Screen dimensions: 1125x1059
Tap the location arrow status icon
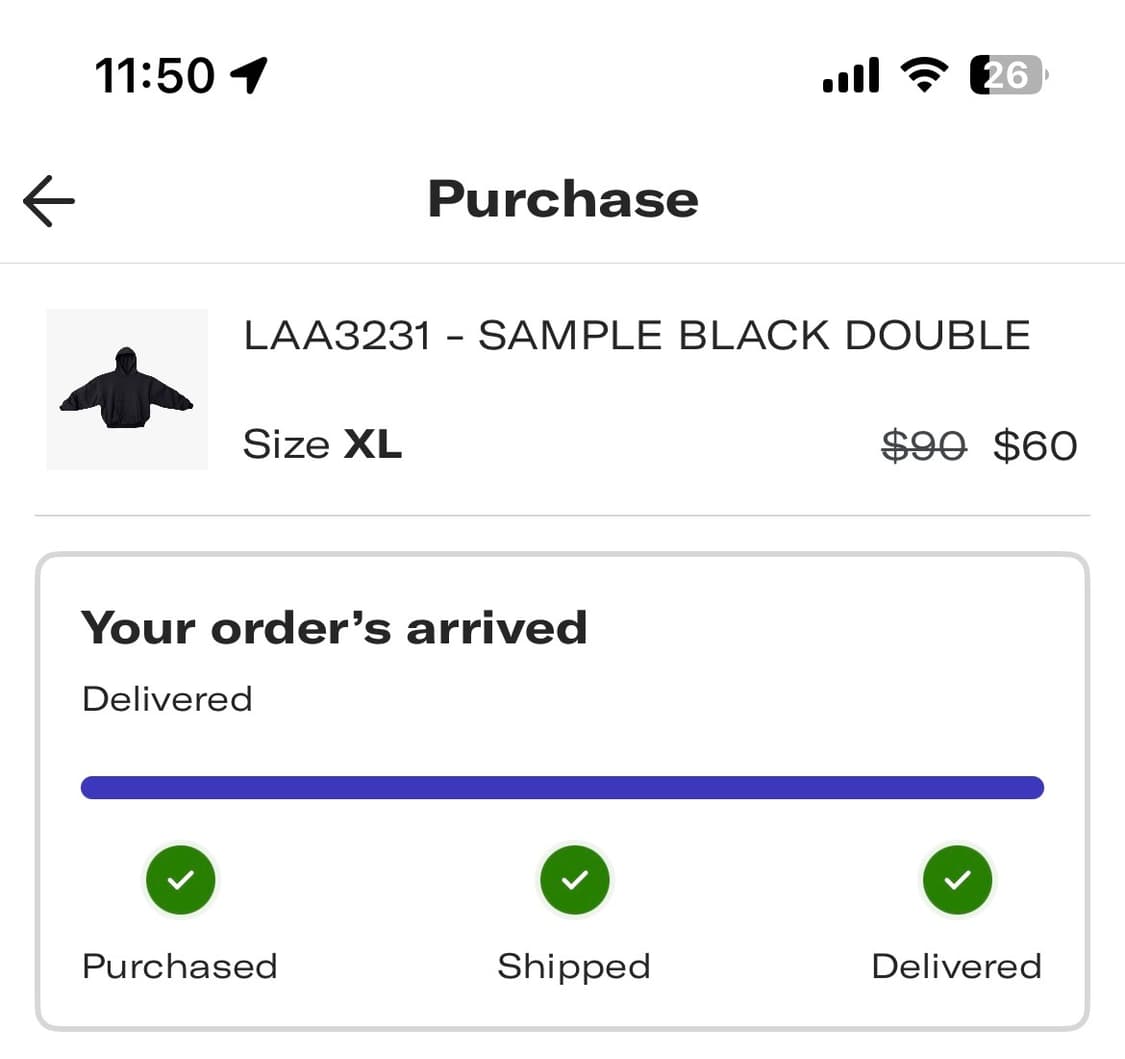click(249, 75)
